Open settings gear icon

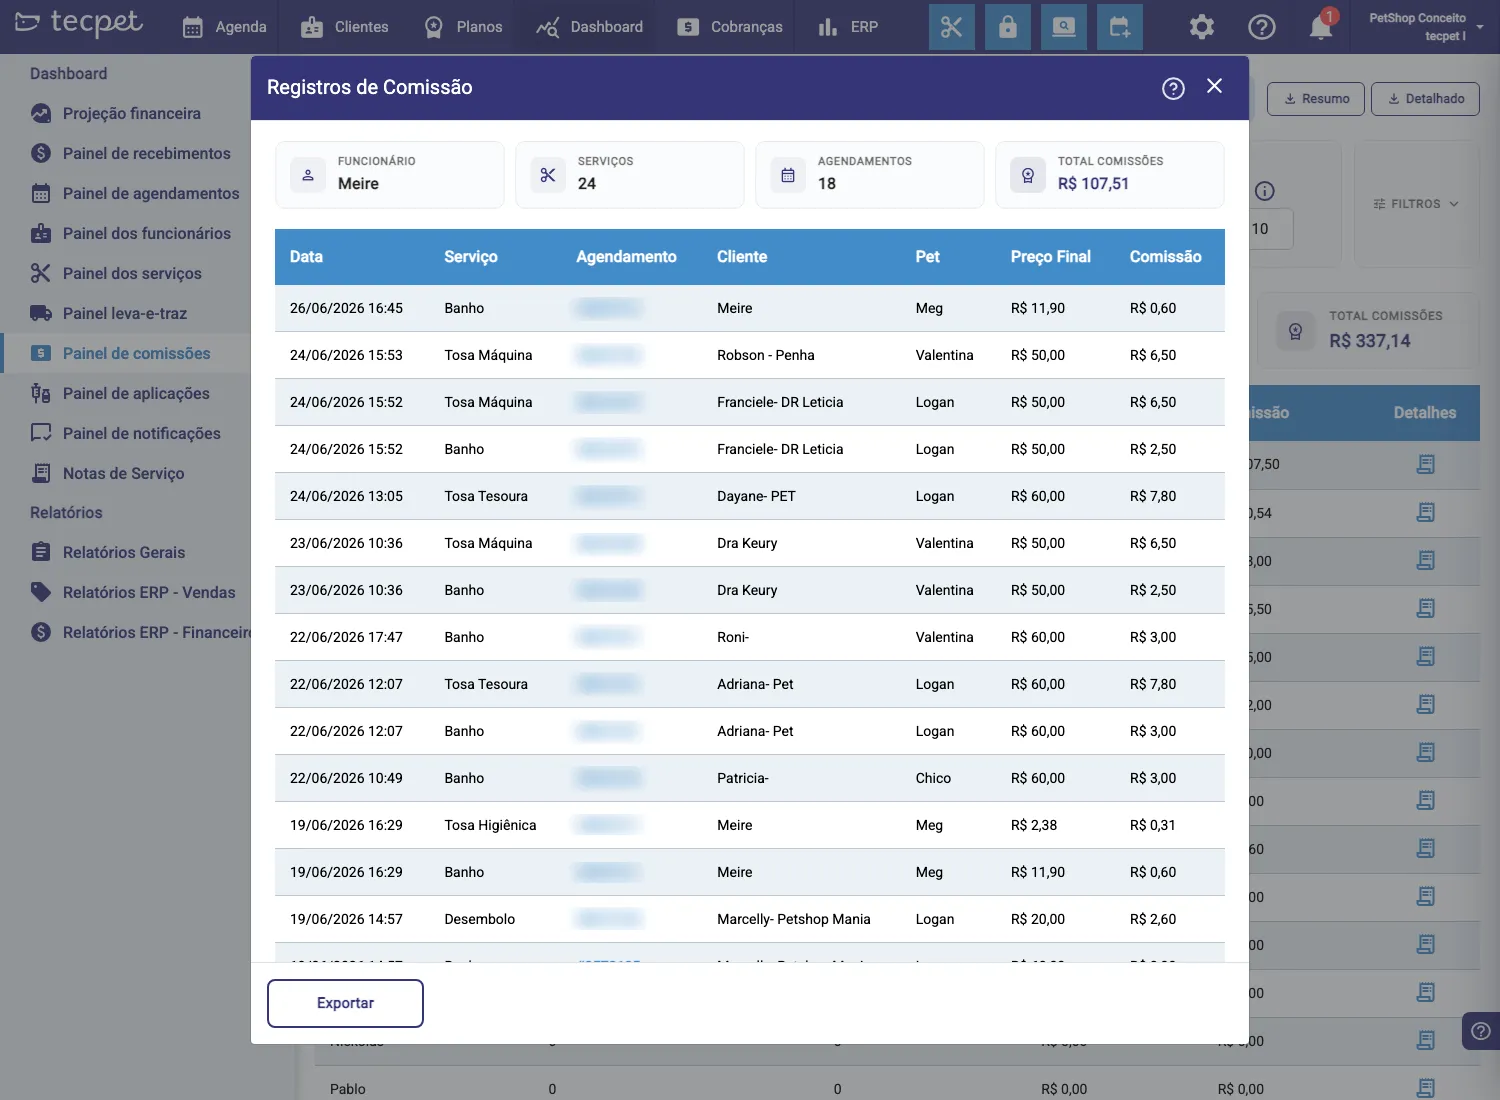tap(1201, 27)
